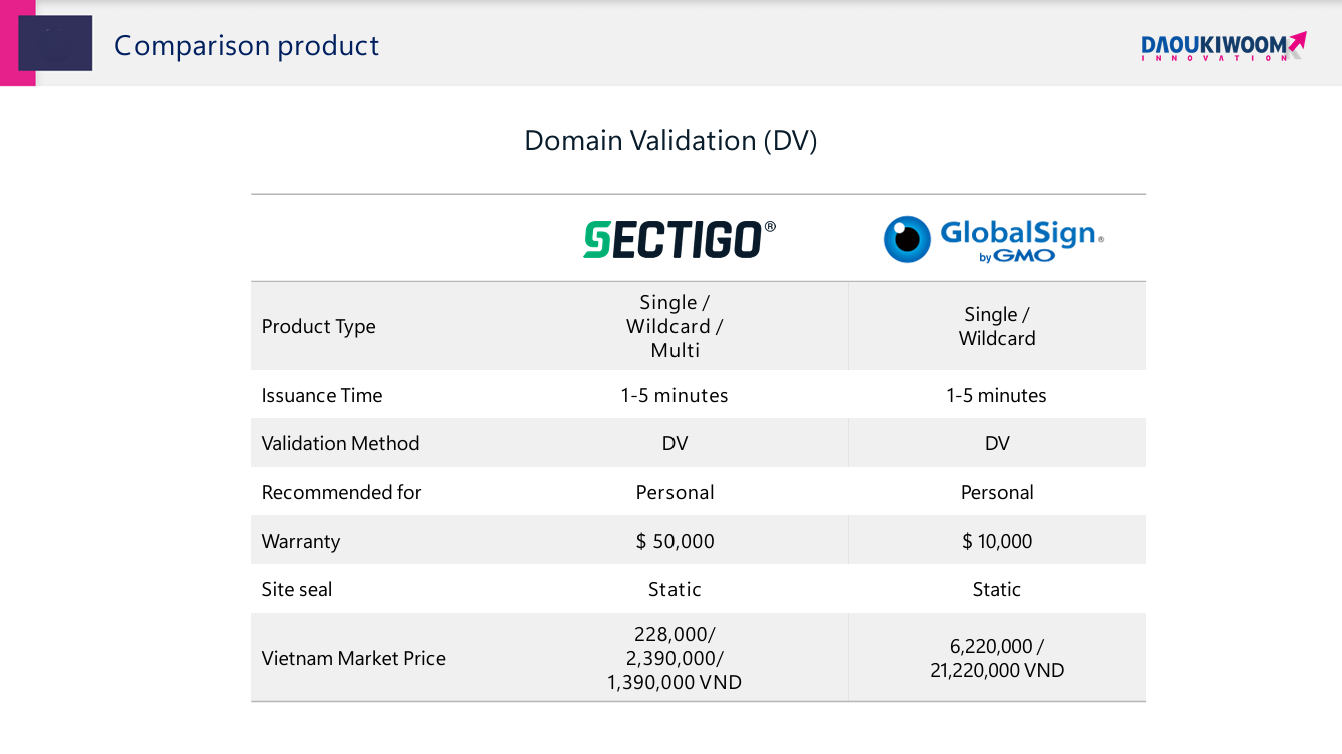Click the Sectigo logo in table header
This screenshot has width=1342, height=754.
coord(679,240)
